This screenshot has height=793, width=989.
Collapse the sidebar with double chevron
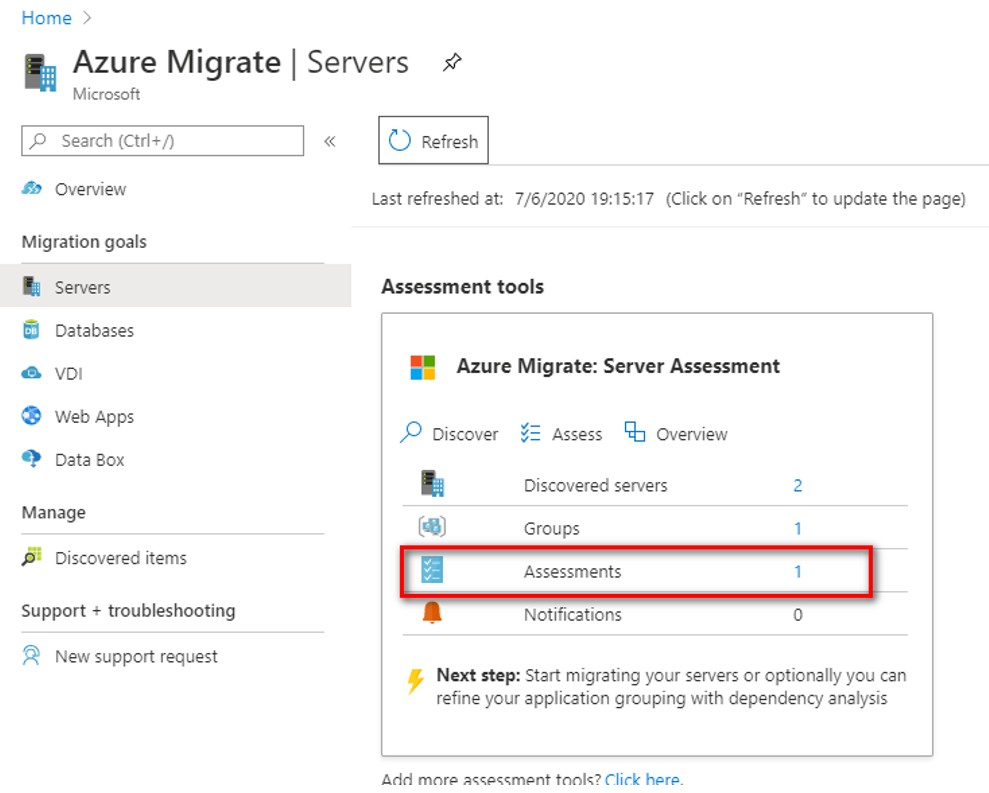329,141
